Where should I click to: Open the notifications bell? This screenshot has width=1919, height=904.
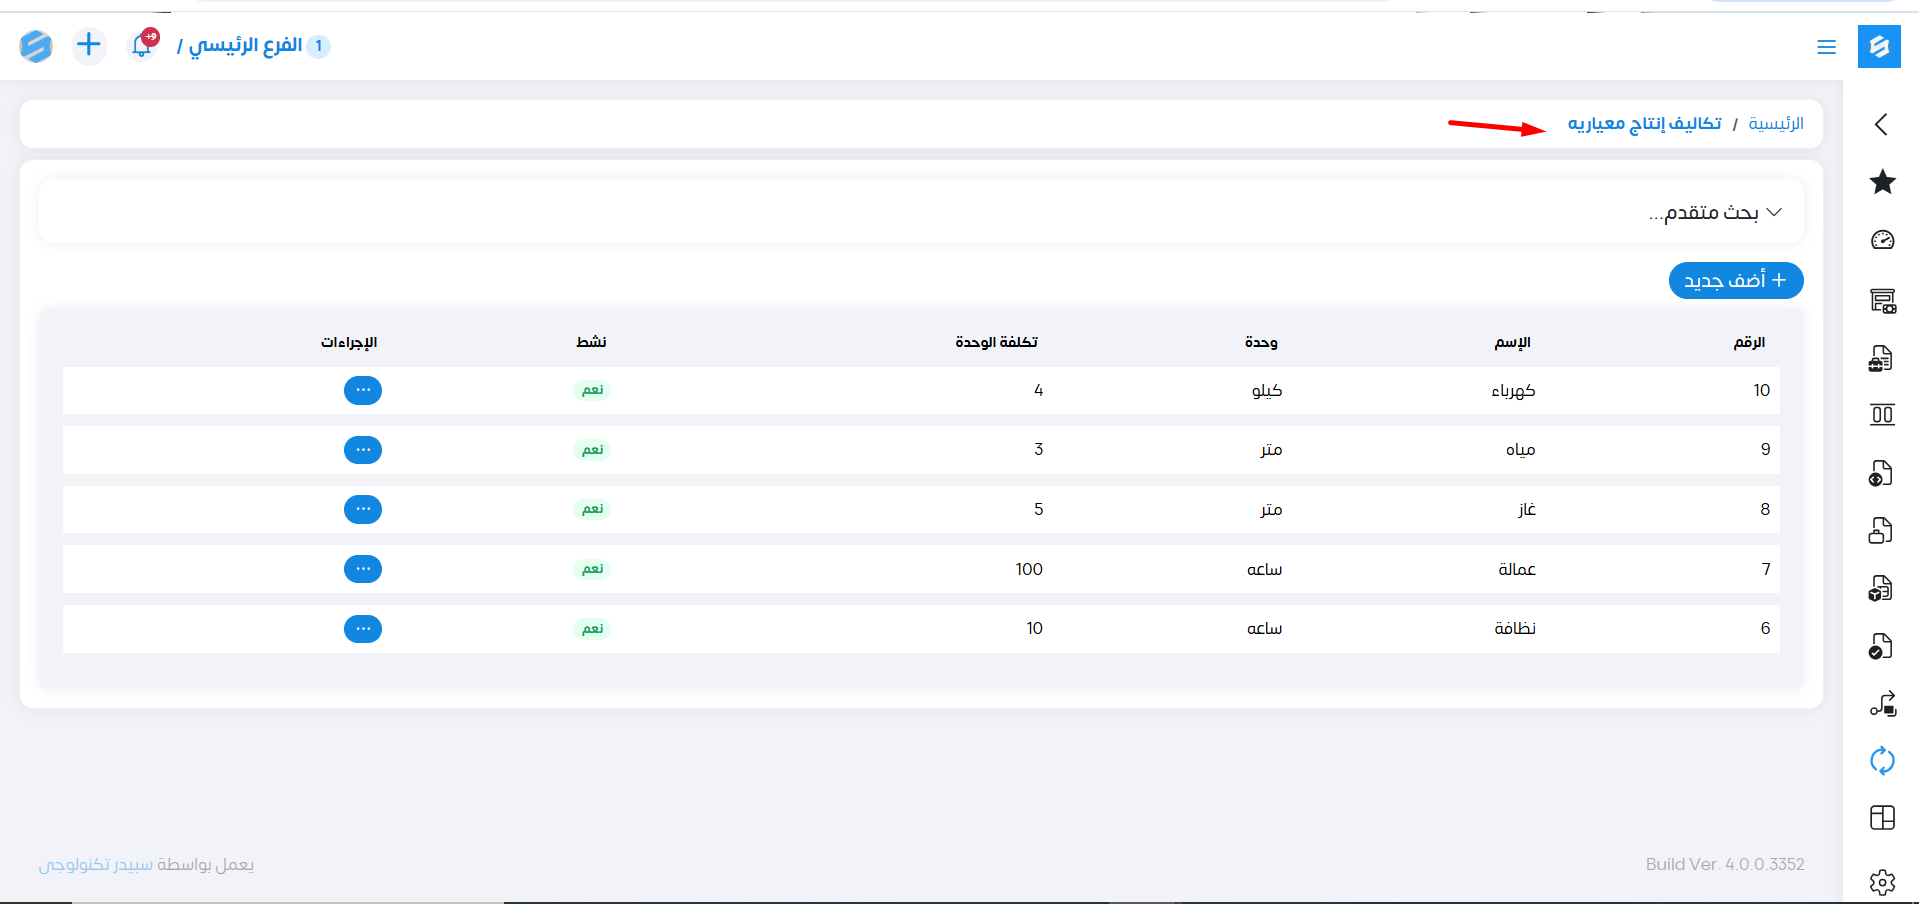coord(142,46)
